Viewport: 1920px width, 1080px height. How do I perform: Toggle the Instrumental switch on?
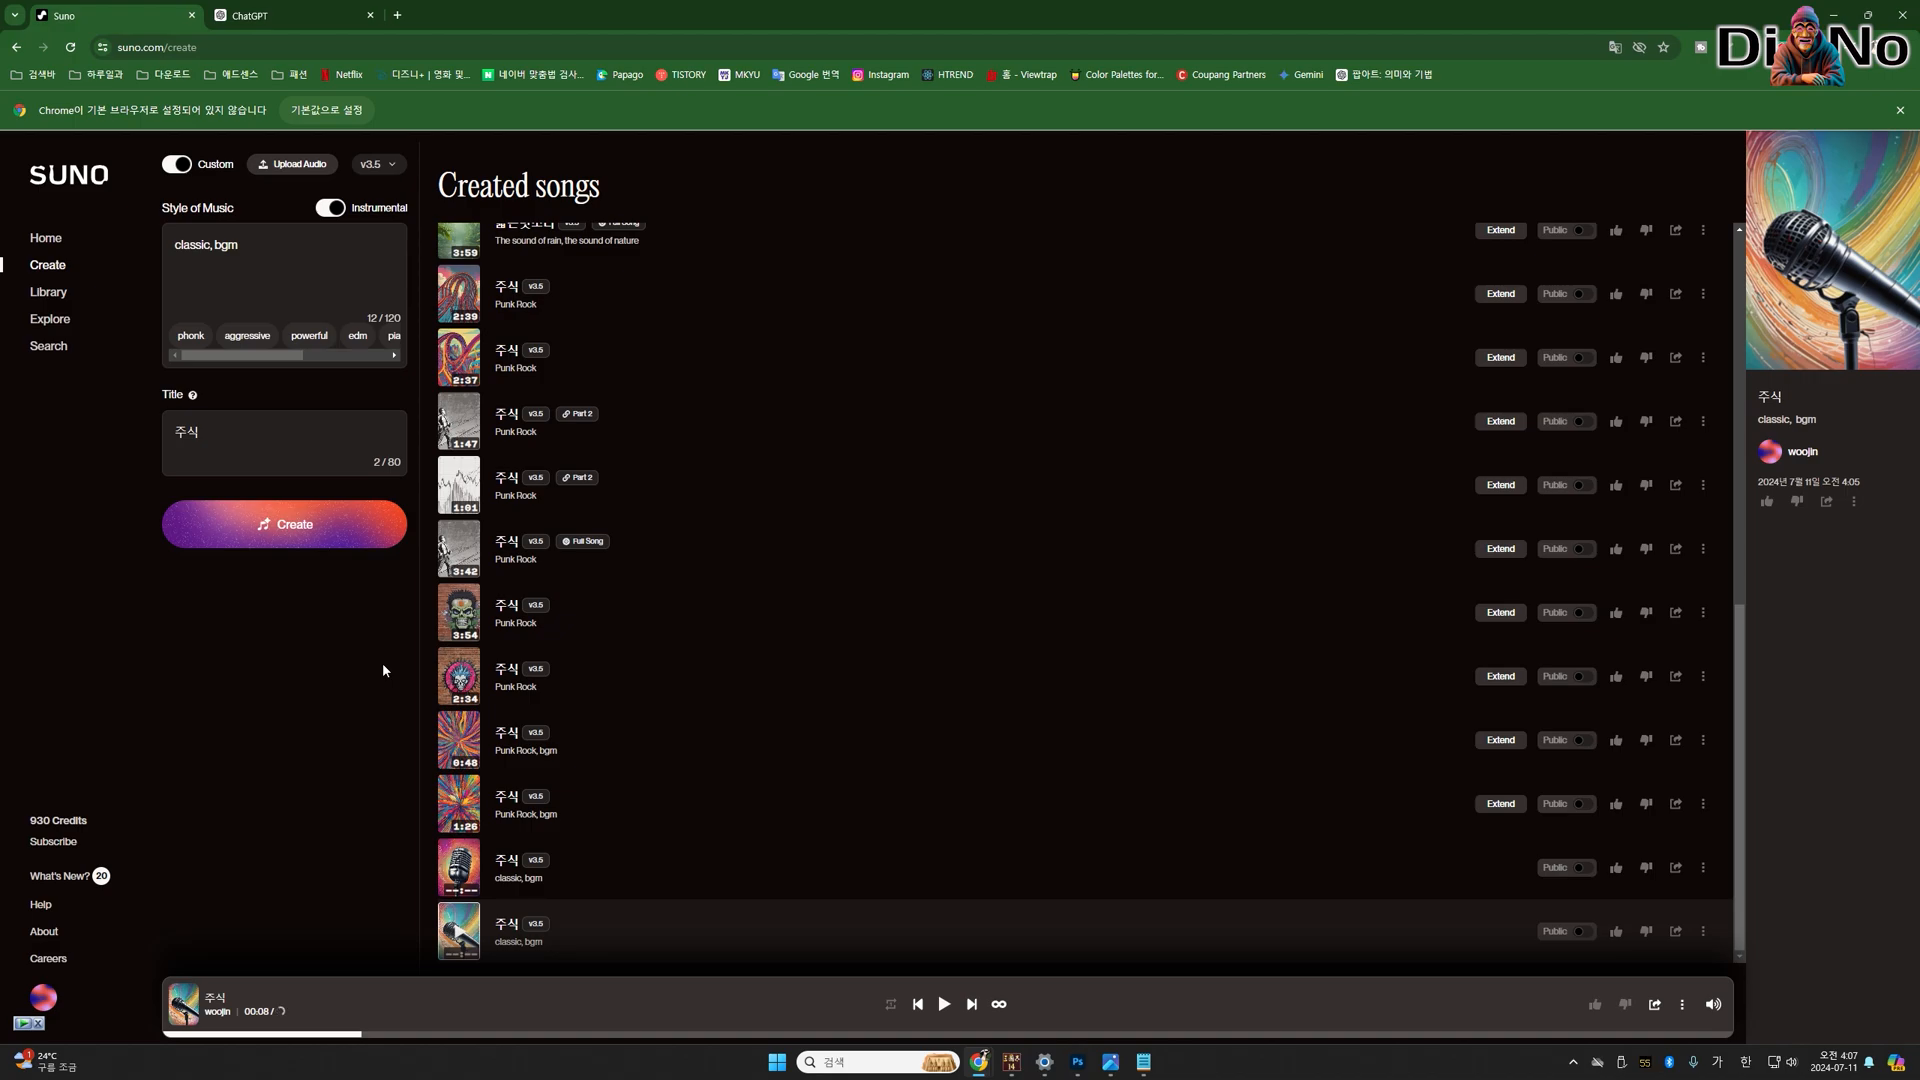[330, 207]
